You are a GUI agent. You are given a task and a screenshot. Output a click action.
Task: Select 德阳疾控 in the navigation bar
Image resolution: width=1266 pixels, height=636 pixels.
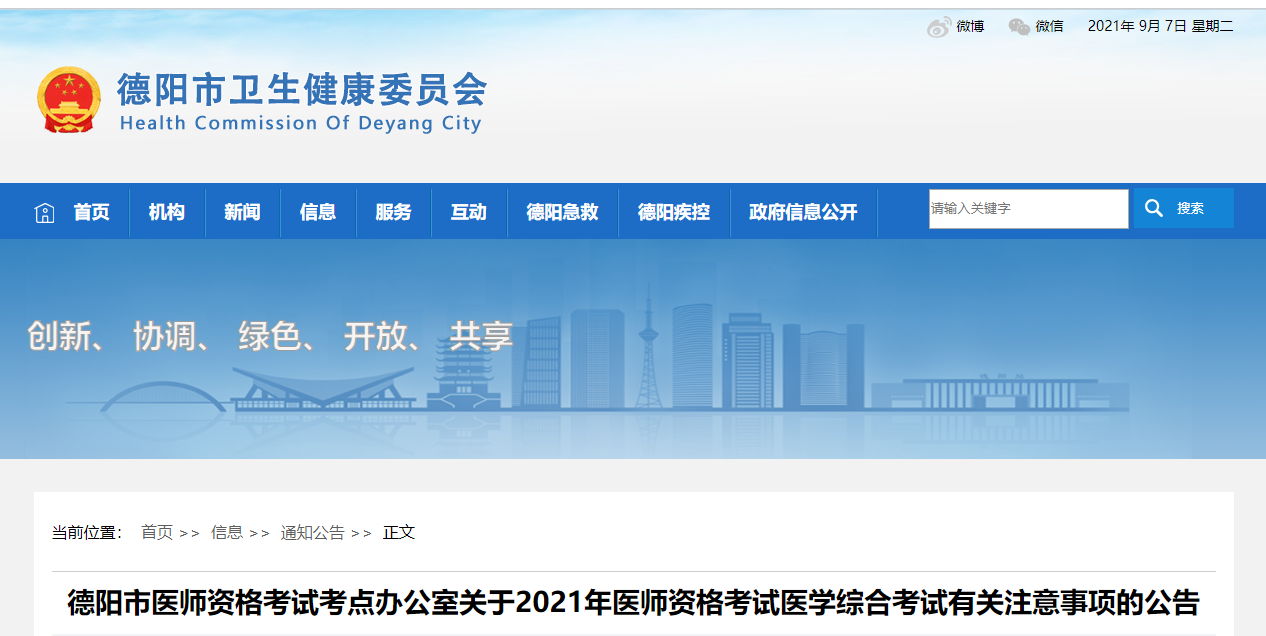pos(674,212)
